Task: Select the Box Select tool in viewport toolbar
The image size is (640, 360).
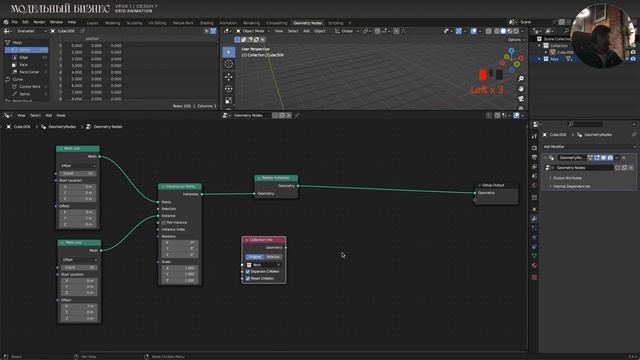Action: (229, 52)
